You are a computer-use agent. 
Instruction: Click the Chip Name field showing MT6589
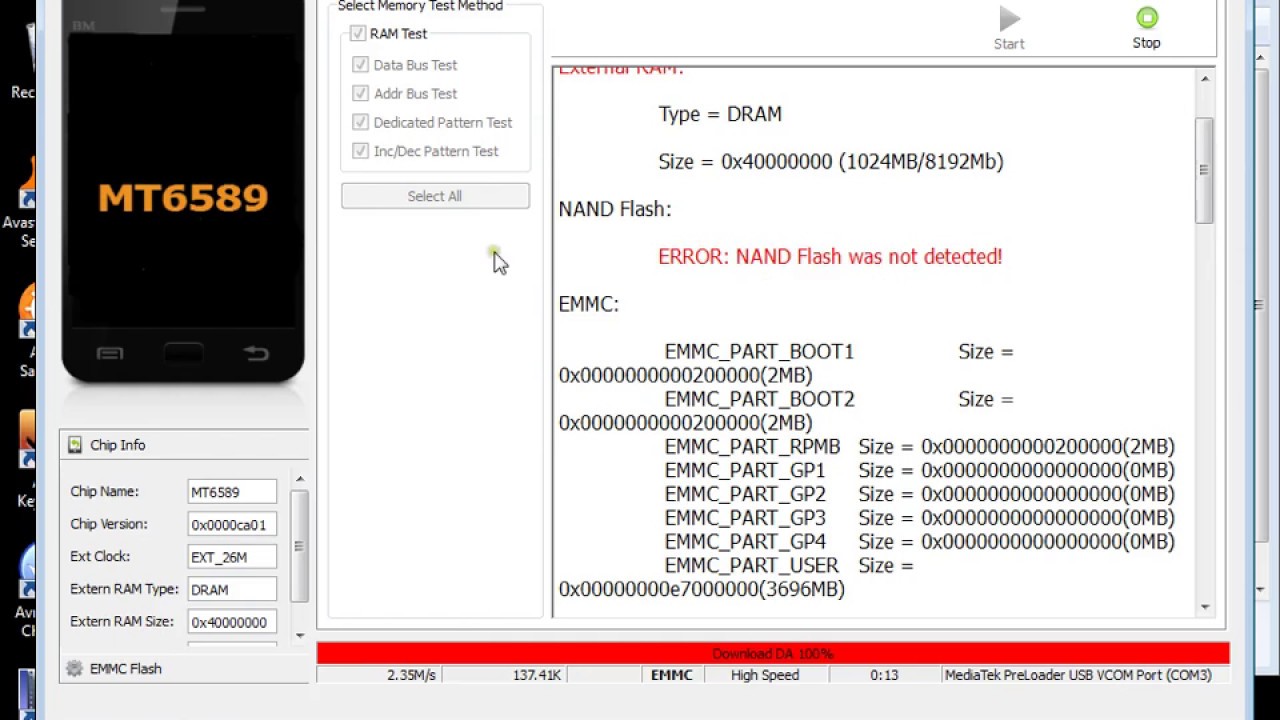232,492
